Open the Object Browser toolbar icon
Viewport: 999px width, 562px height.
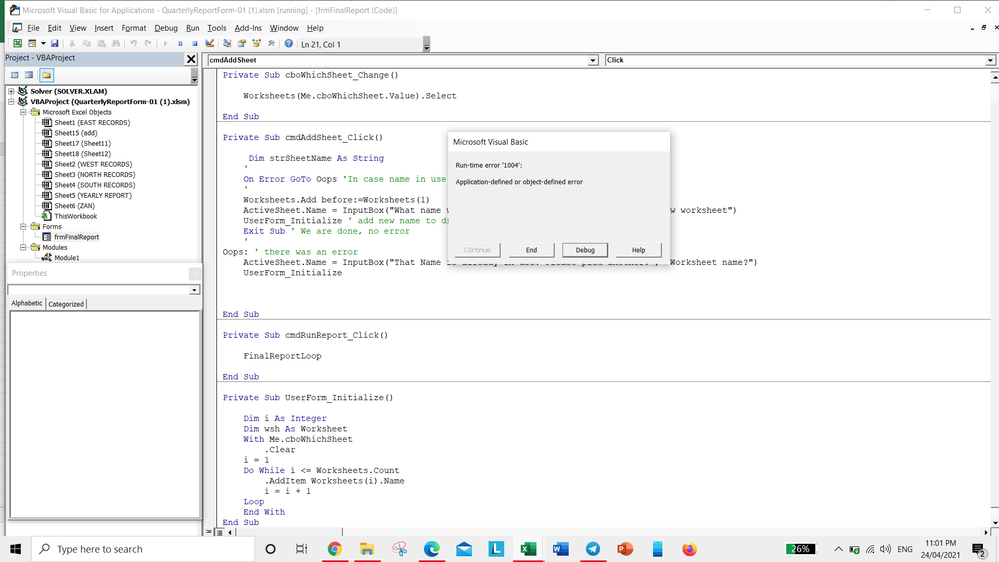257,44
